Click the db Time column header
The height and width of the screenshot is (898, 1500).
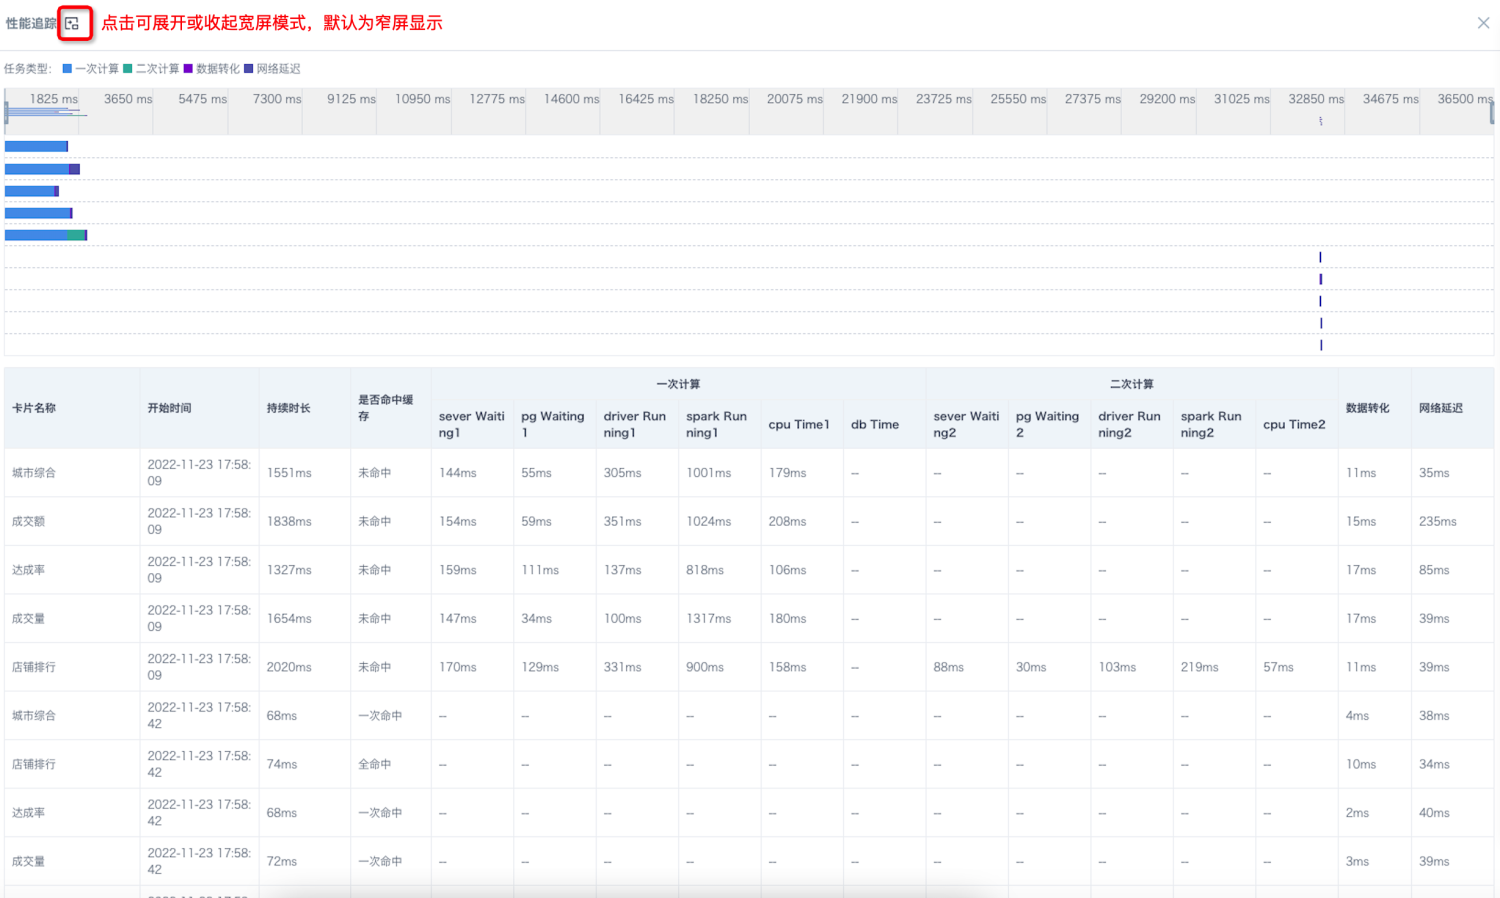coord(875,424)
